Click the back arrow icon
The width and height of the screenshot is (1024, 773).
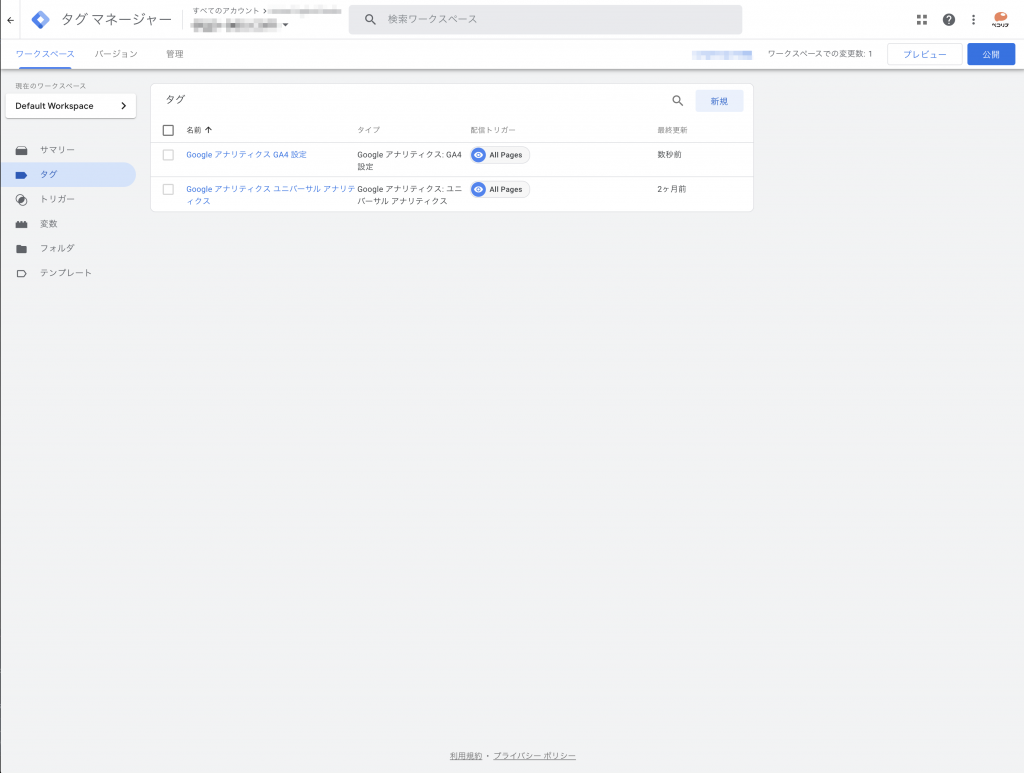point(10,20)
